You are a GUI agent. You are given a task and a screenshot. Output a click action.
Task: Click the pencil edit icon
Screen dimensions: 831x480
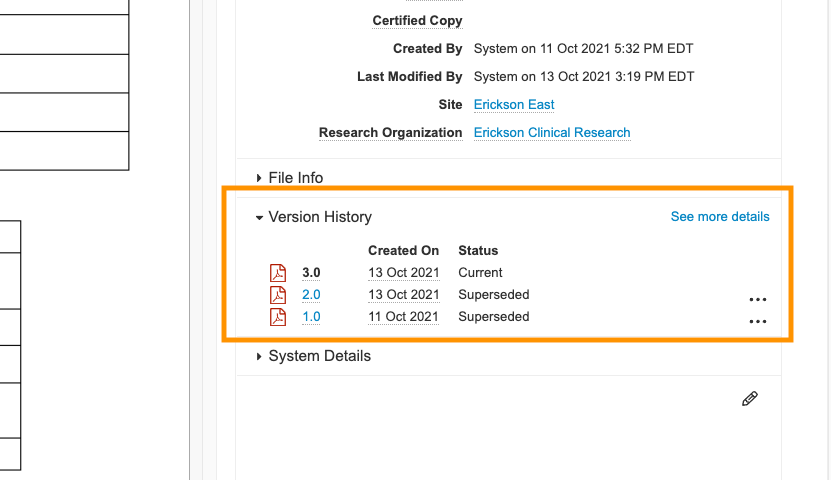click(x=749, y=399)
